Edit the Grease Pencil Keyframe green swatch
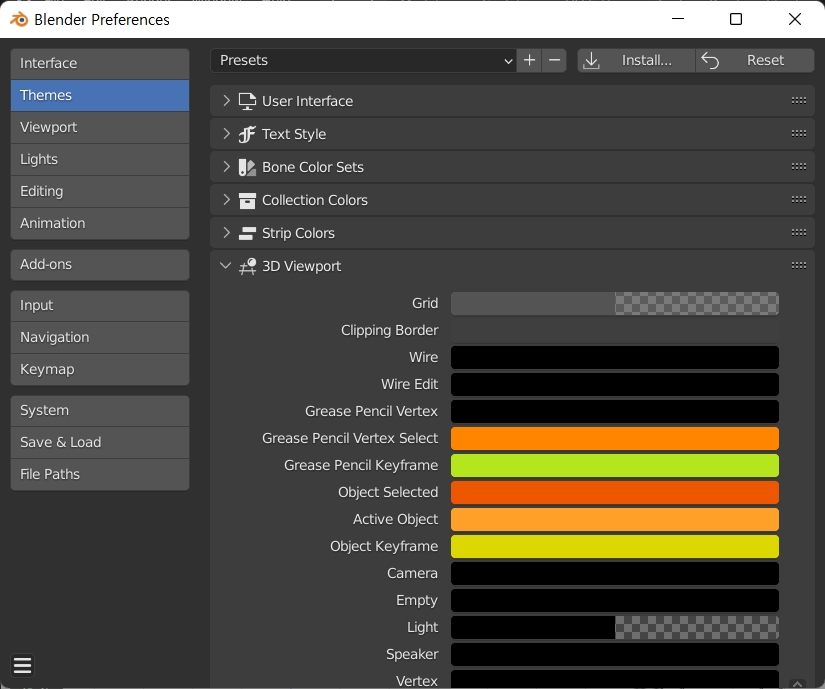Image resolution: width=825 pixels, height=689 pixels. pos(615,465)
